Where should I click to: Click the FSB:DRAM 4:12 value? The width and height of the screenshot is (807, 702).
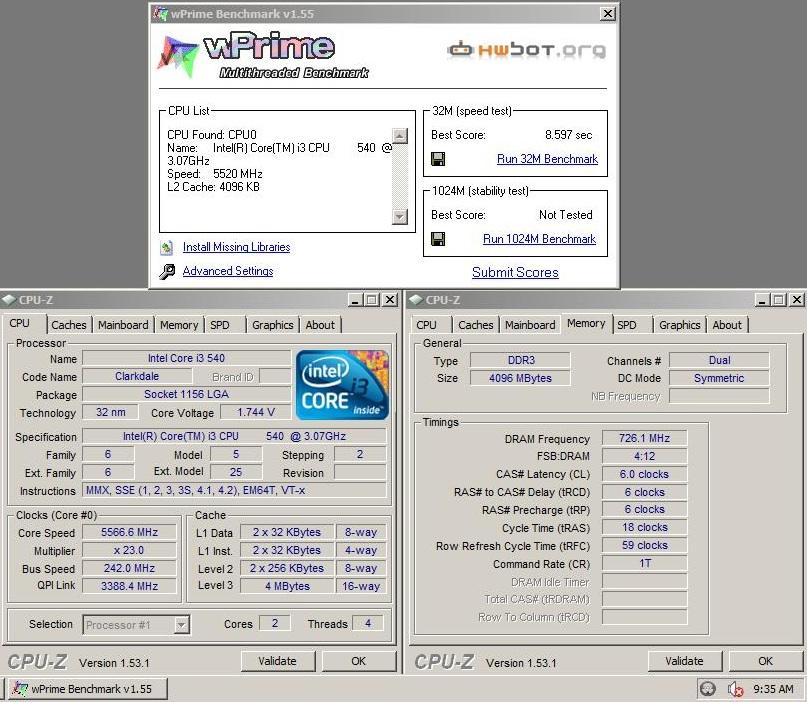644,457
